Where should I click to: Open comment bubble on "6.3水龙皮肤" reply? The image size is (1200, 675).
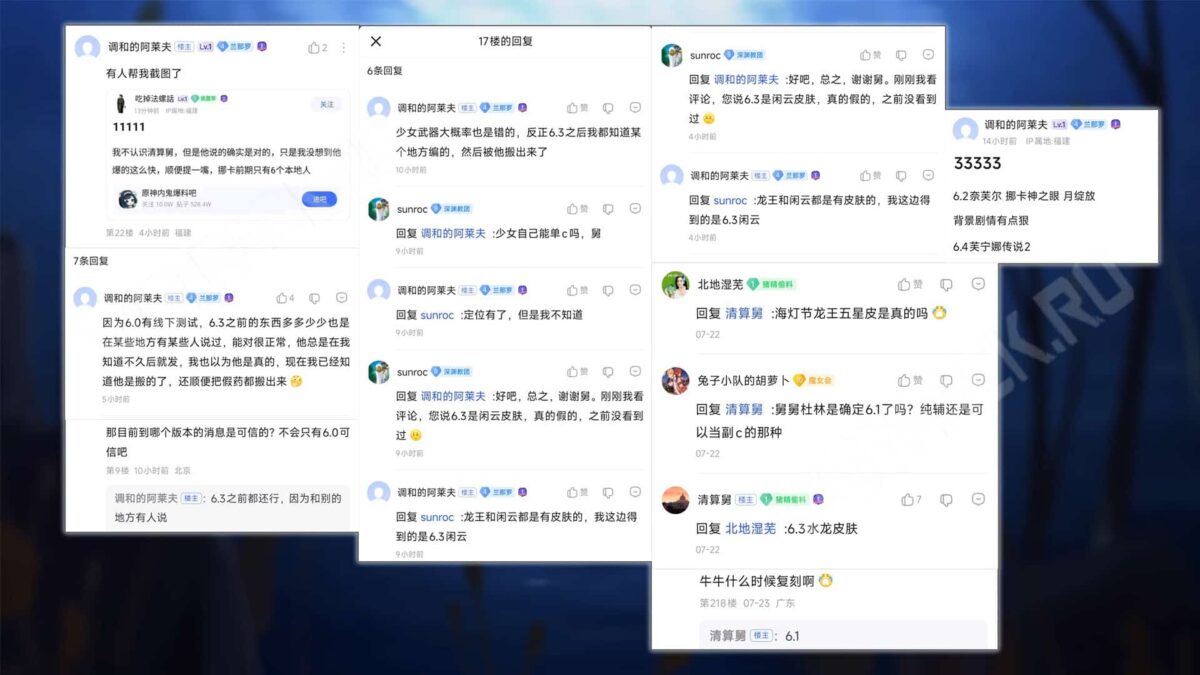pos(978,499)
